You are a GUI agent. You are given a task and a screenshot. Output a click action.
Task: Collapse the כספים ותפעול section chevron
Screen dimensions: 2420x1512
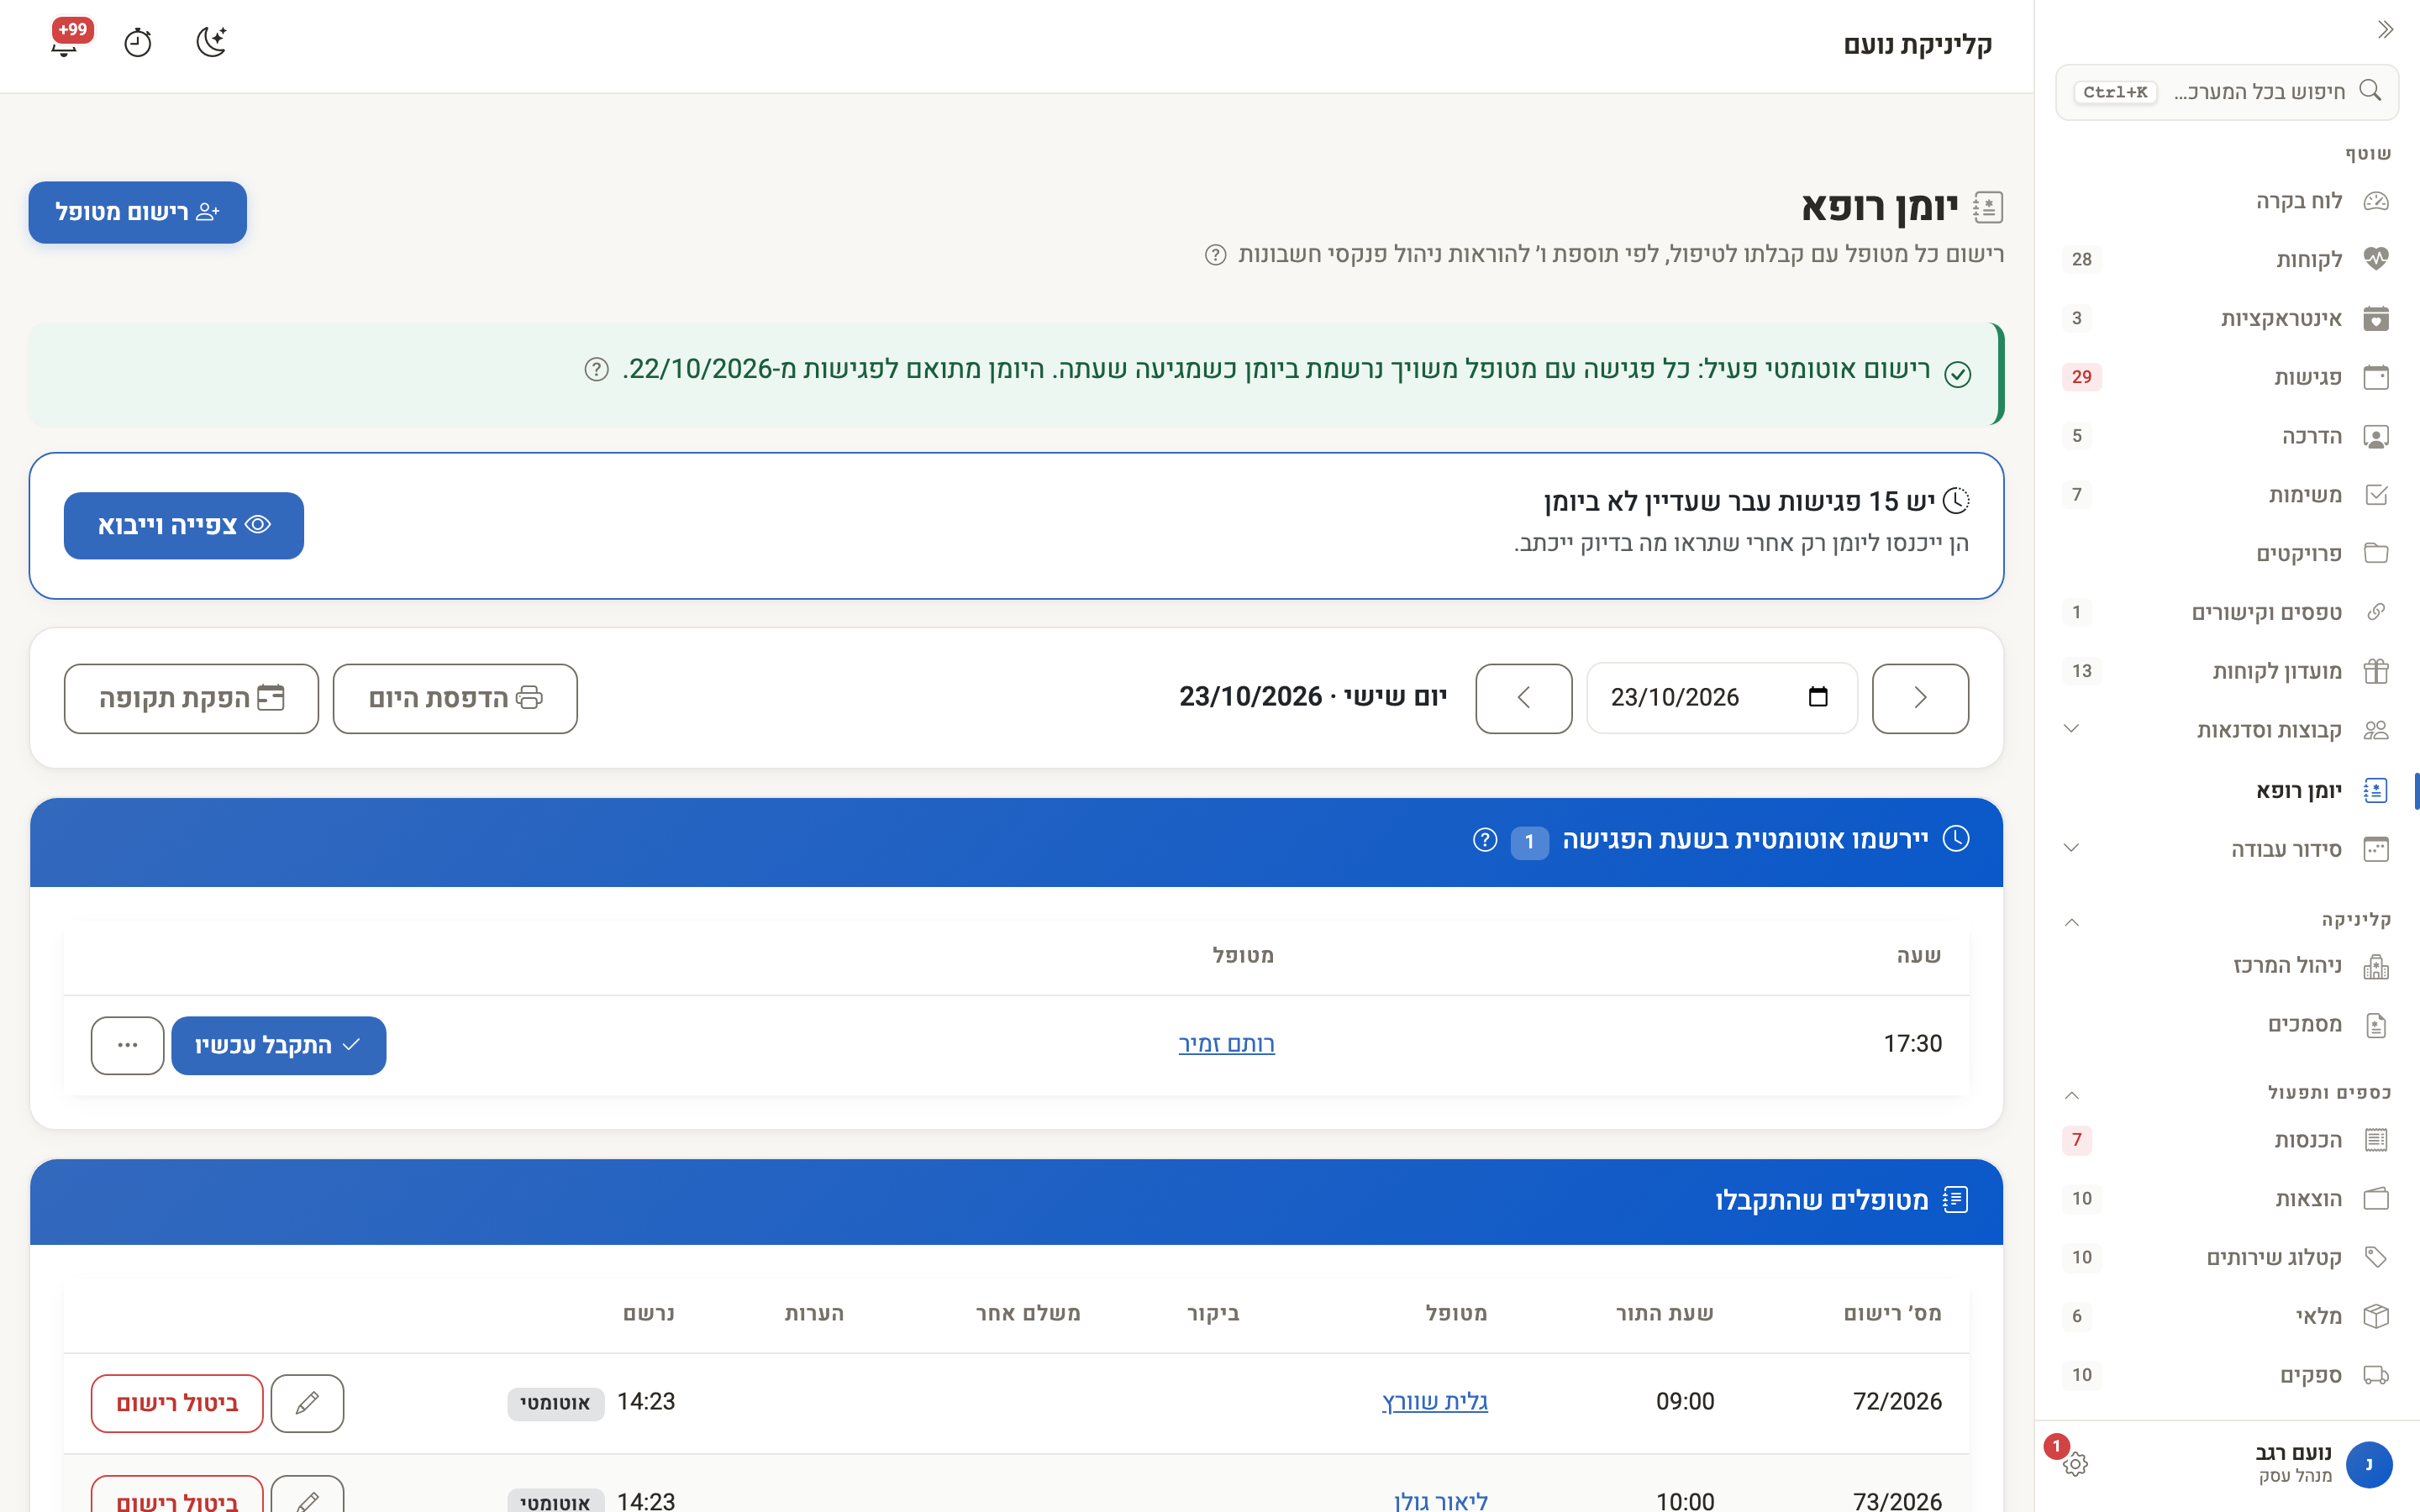pyautogui.click(x=2071, y=1095)
